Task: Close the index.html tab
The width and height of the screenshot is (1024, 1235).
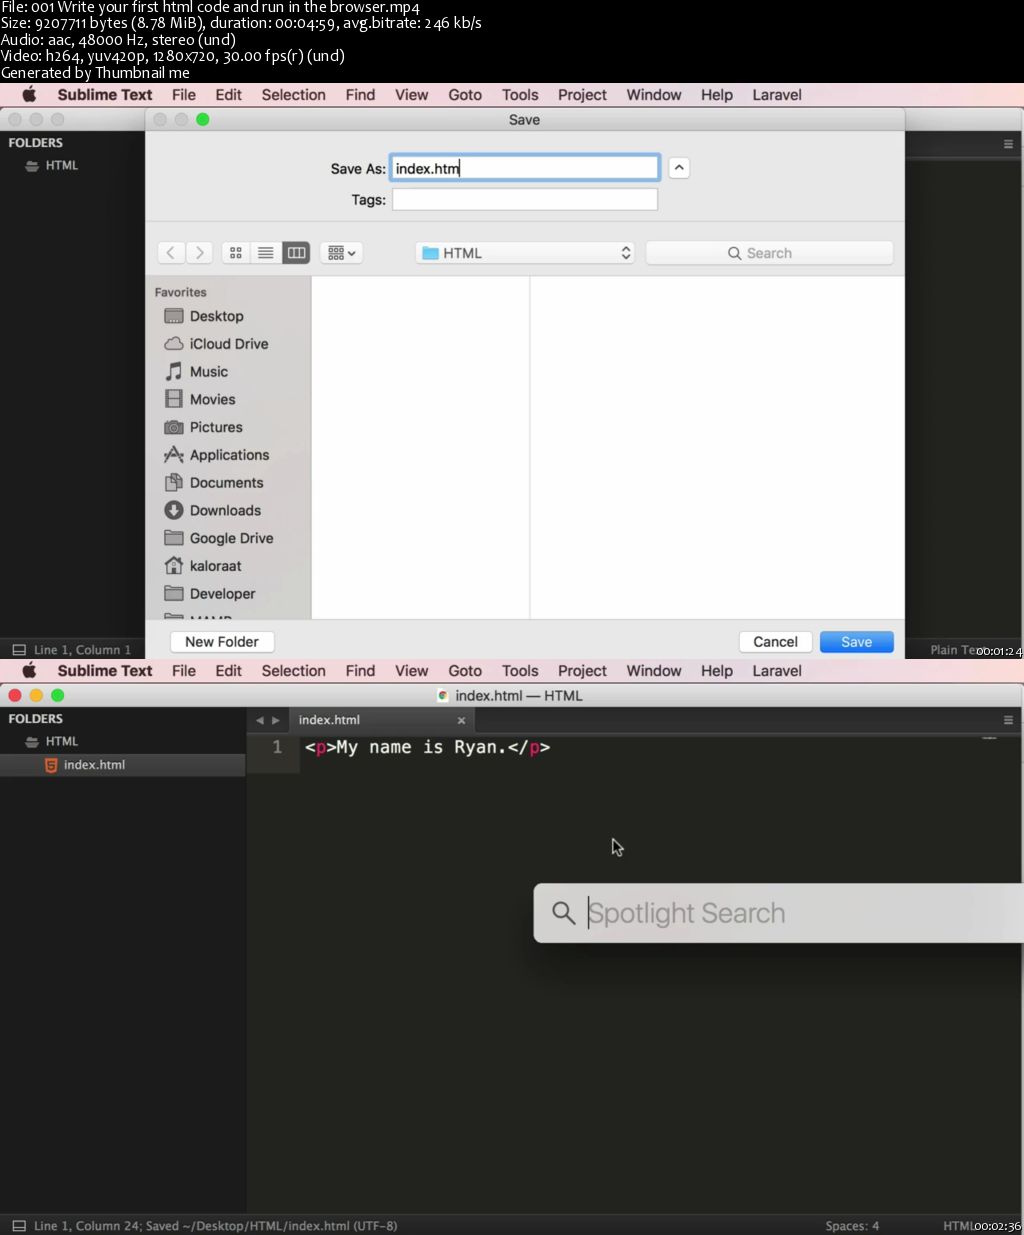Action: point(461,720)
